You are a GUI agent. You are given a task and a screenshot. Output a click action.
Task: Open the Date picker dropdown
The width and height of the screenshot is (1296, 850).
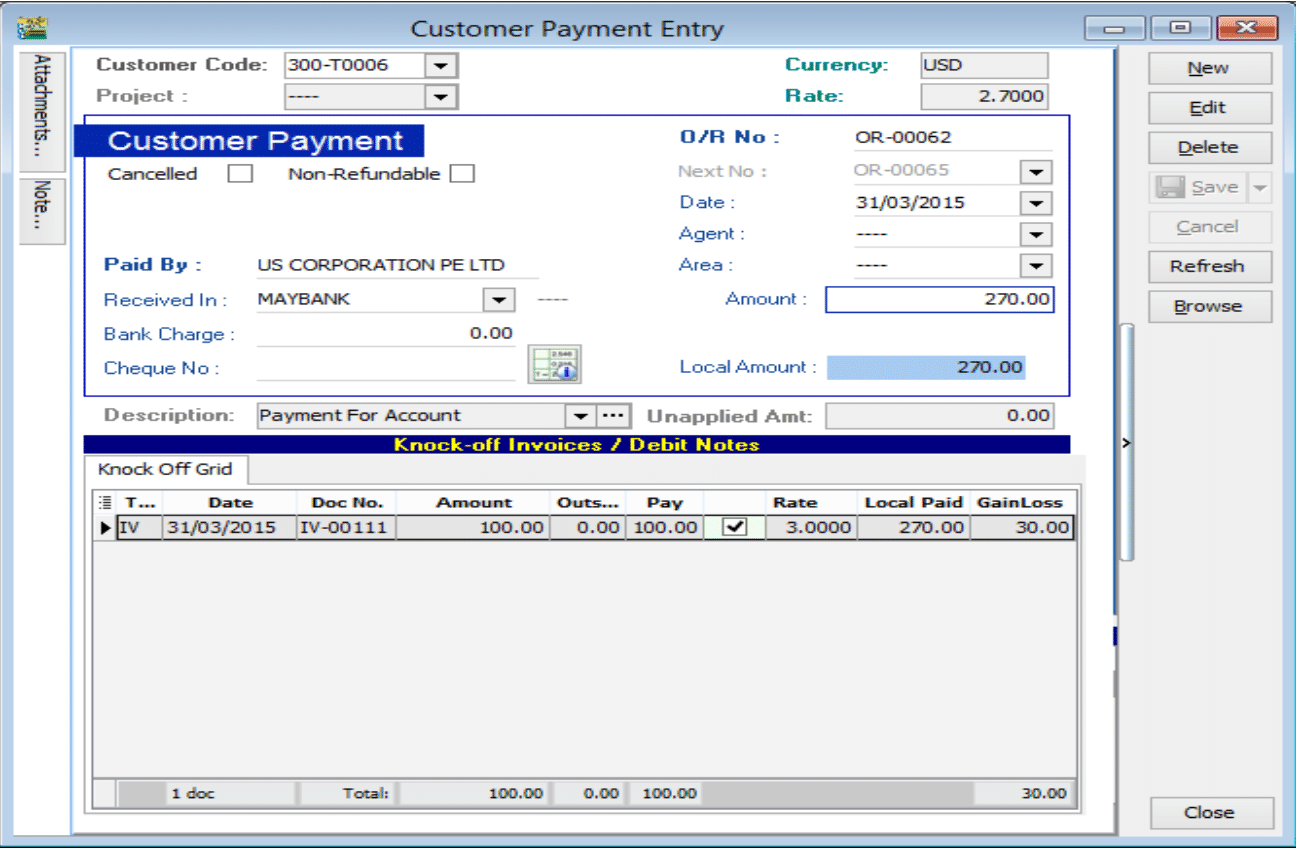1036,203
